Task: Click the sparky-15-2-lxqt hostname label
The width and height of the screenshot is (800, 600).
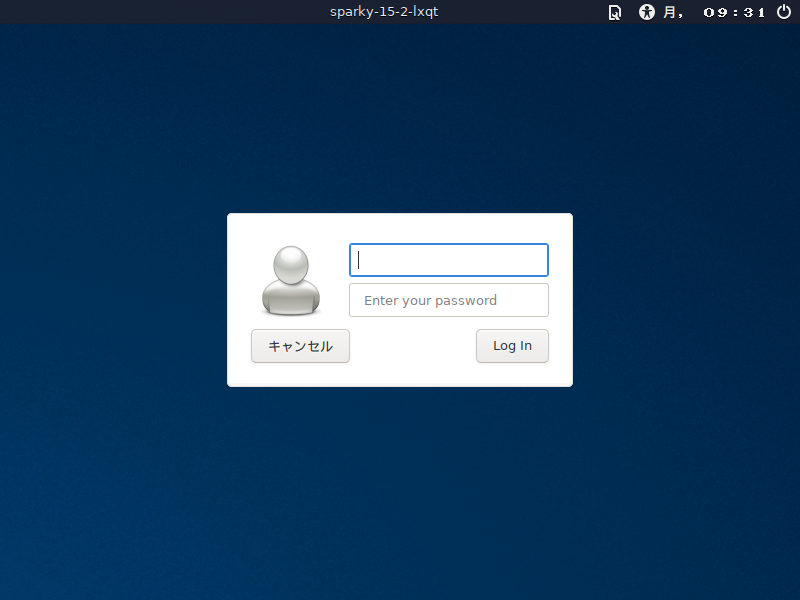Action: (384, 12)
